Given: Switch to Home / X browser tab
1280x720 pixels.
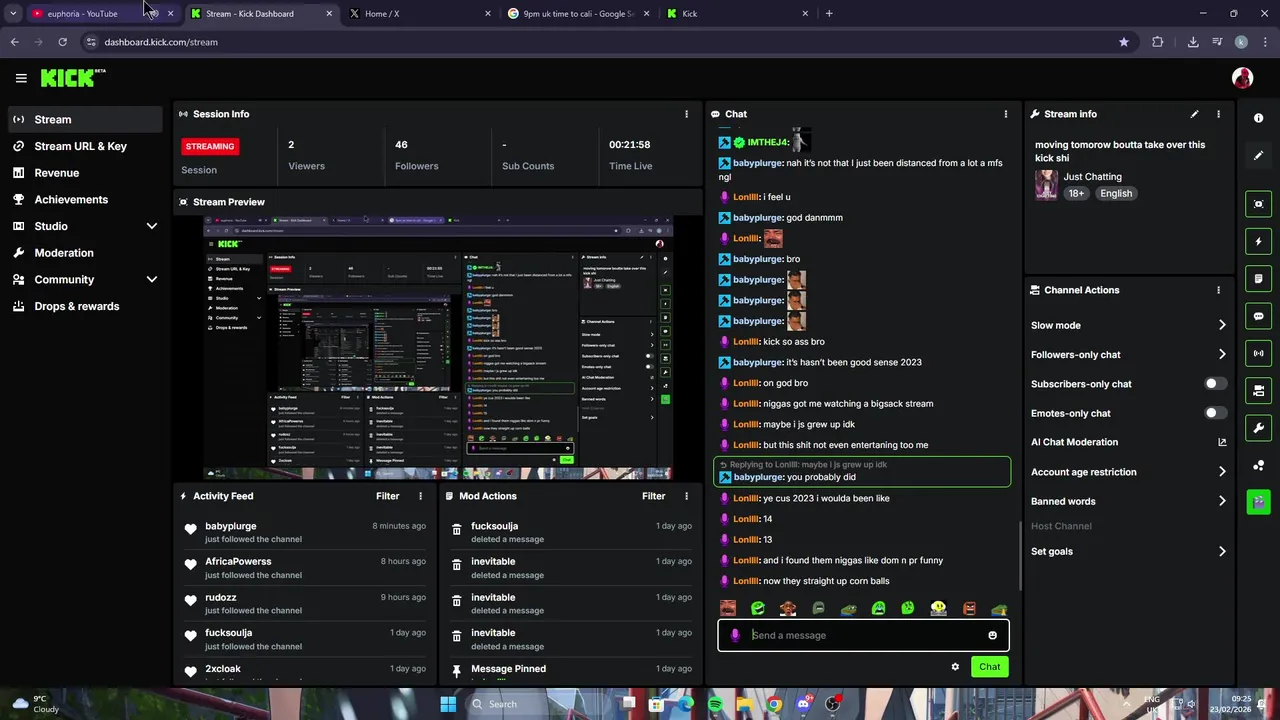Looking at the screenshot, I should click(420, 13).
